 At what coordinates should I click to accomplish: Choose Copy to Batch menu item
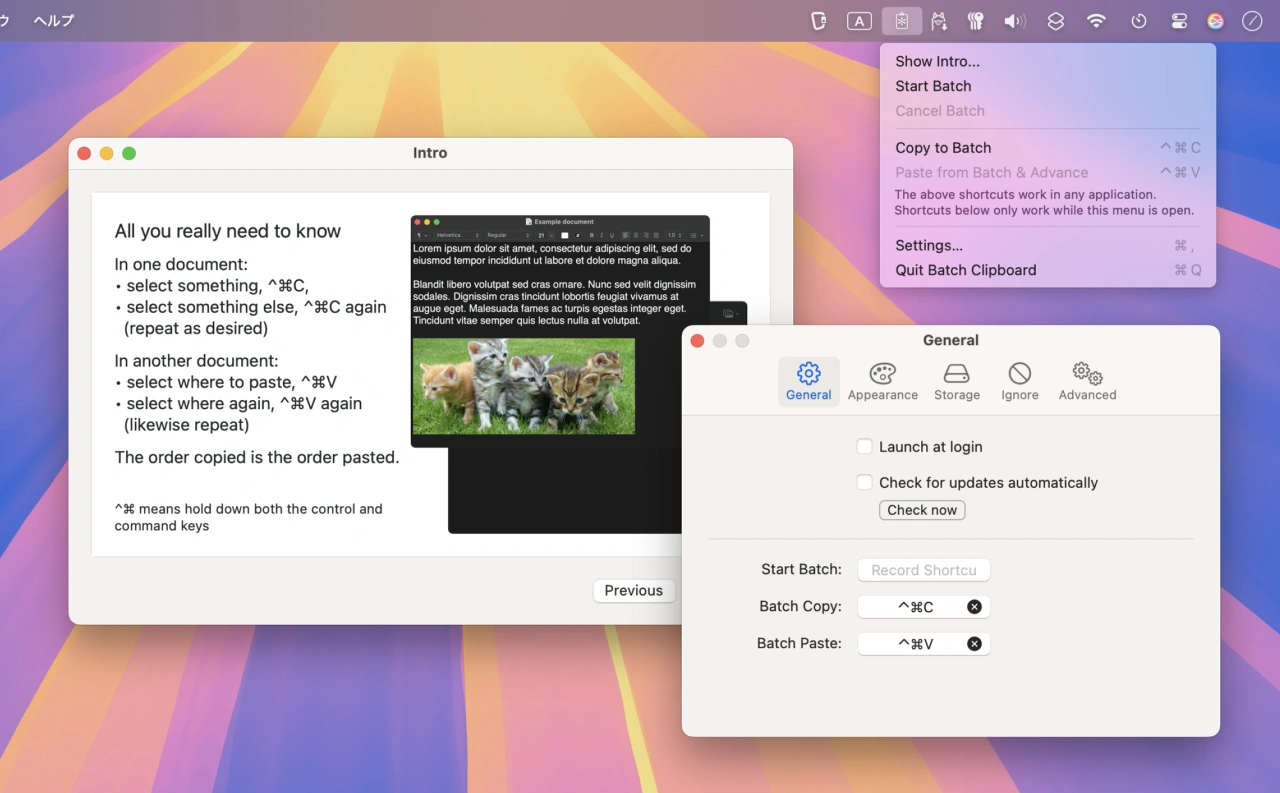(x=943, y=148)
